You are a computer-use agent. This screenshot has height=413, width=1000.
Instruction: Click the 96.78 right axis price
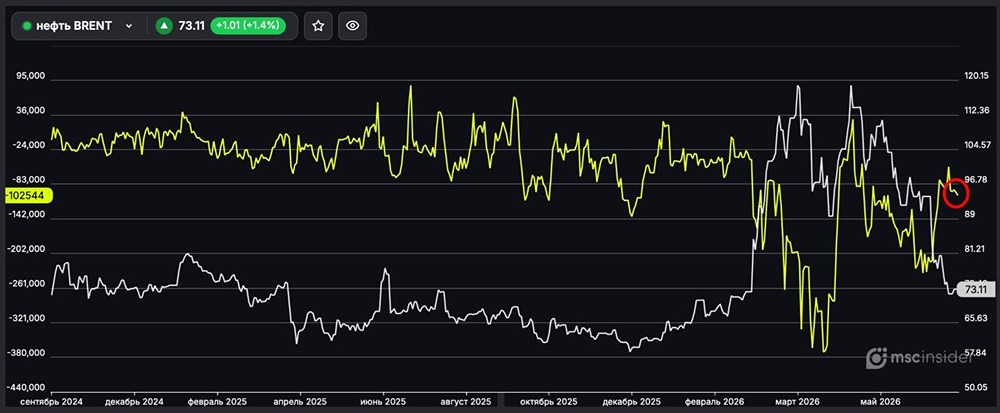pos(976,180)
